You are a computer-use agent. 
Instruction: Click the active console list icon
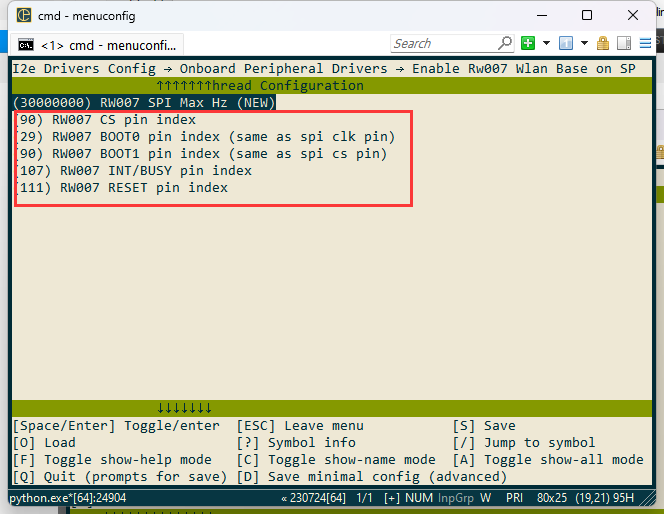pos(566,43)
